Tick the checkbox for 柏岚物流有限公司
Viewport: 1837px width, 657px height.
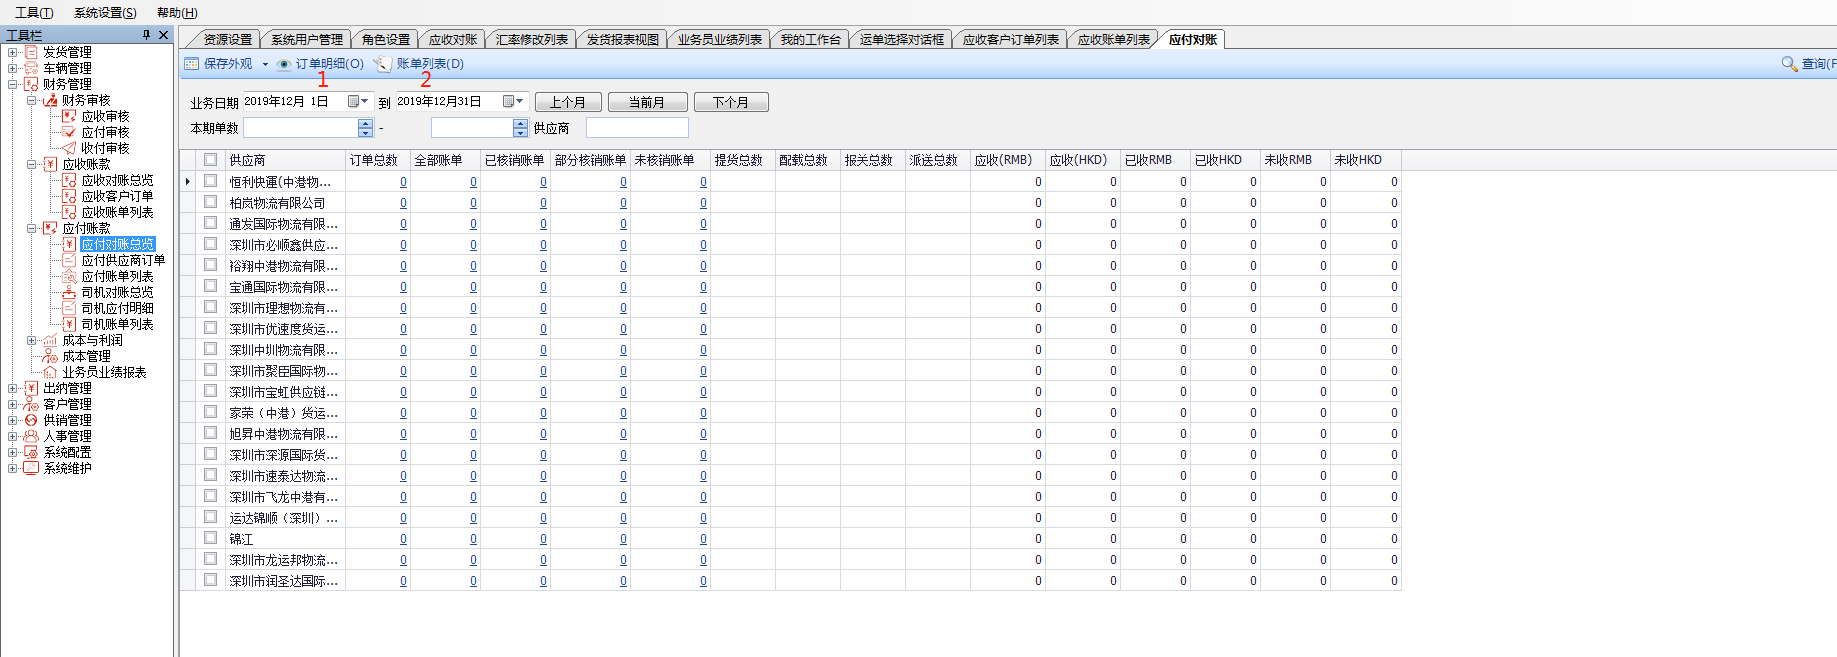(210, 202)
